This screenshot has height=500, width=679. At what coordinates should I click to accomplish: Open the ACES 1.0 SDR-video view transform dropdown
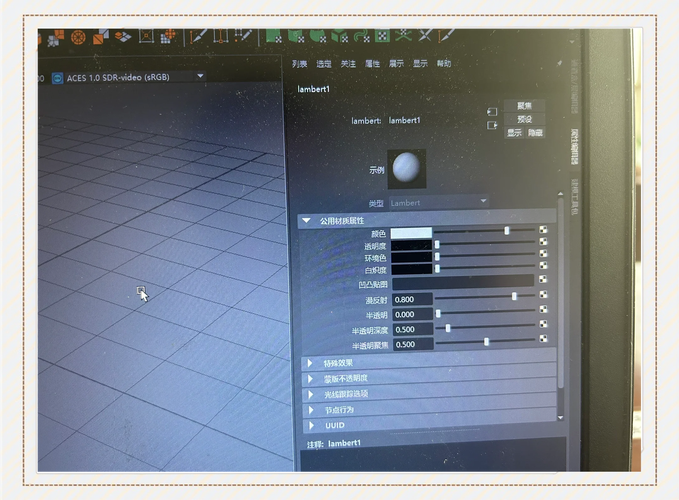click(x=200, y=76)
